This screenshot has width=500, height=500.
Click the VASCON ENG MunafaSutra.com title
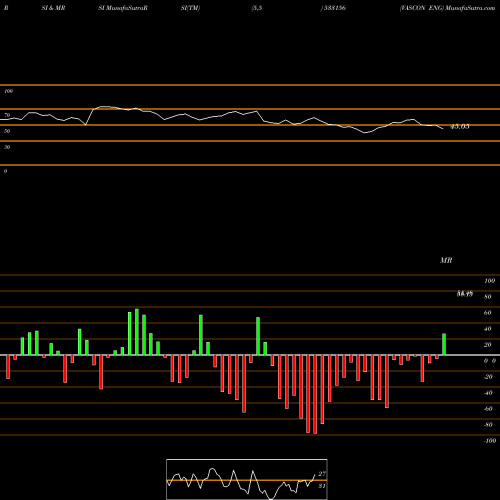(447, 8)
